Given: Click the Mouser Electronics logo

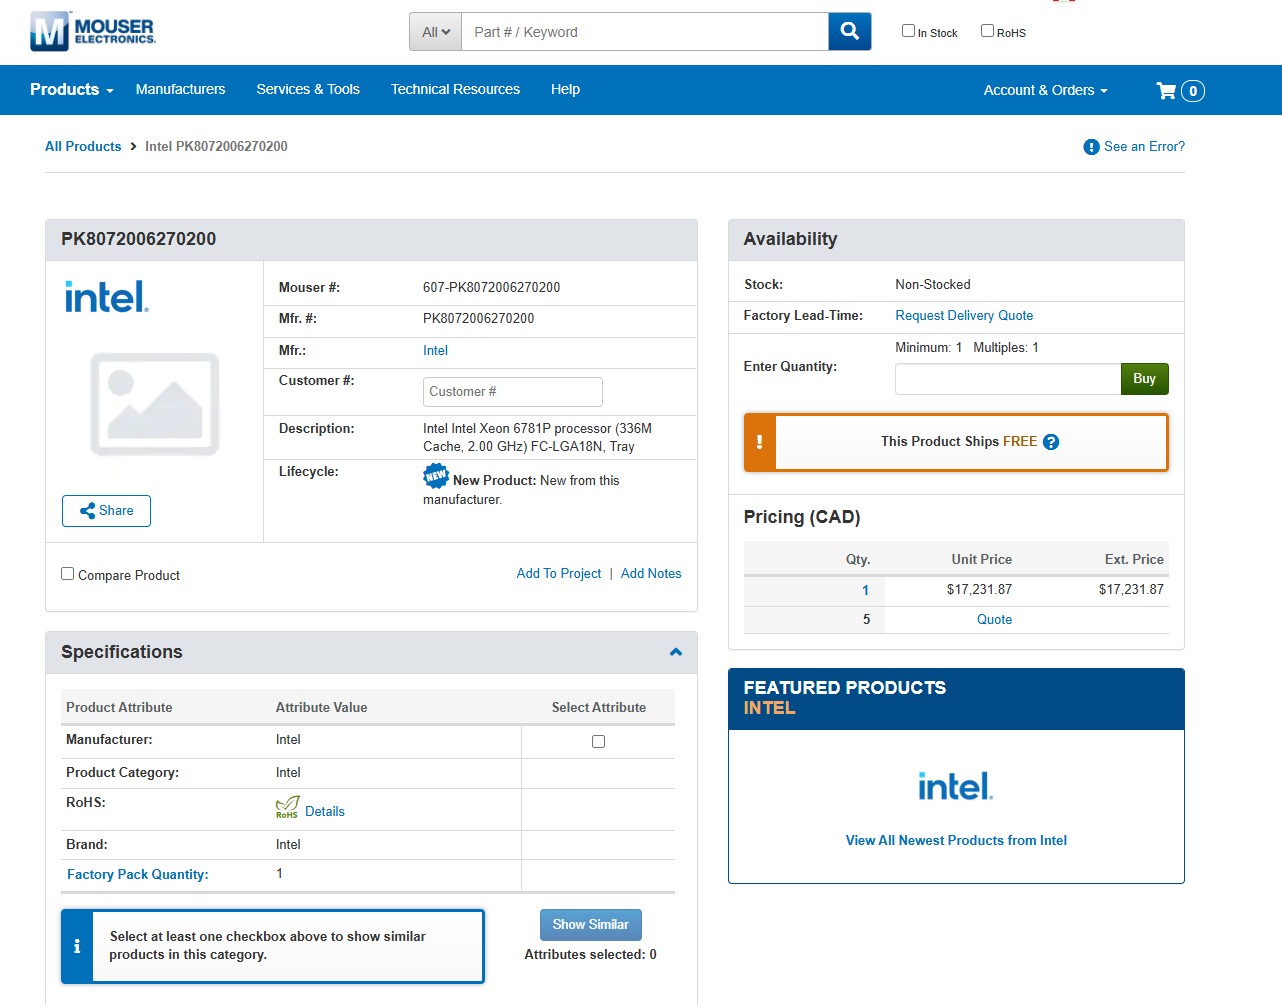Looking at the screenshot, I should (93, 31).
